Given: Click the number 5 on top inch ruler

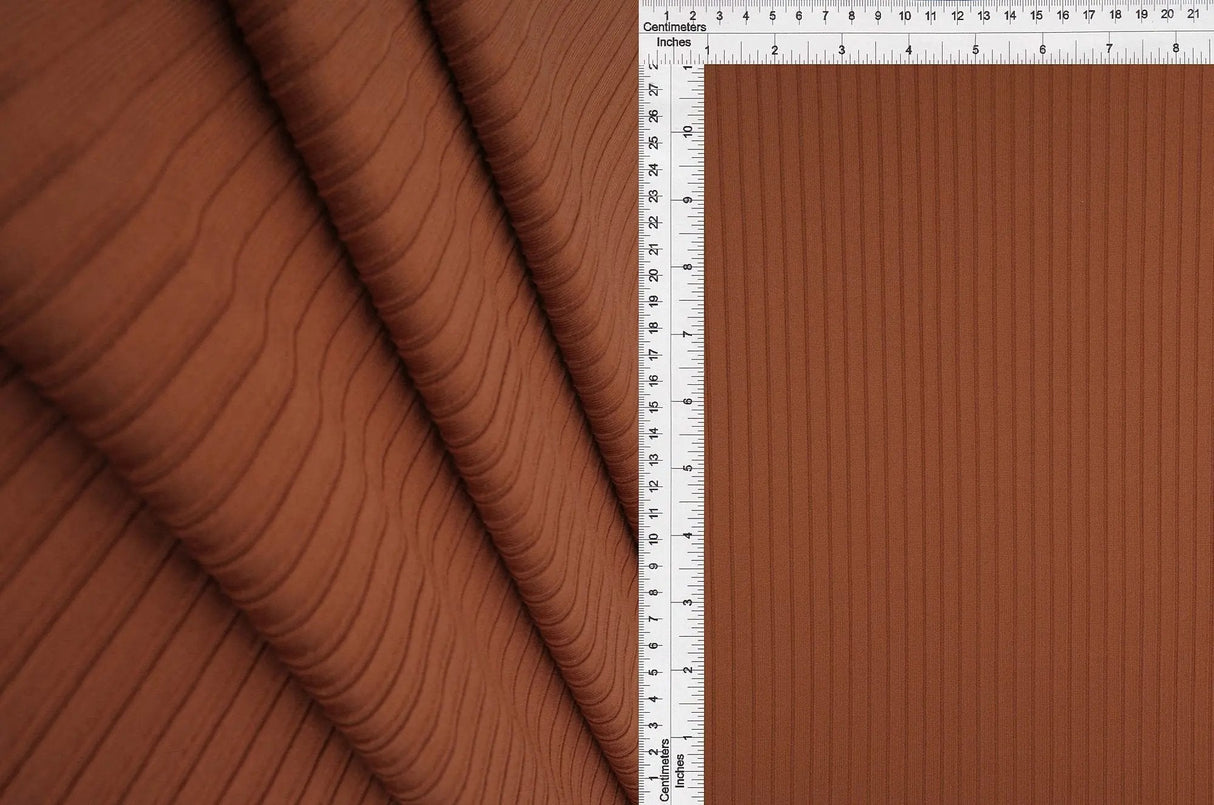Looking at the screenshot, I should [x=976, y=47].
